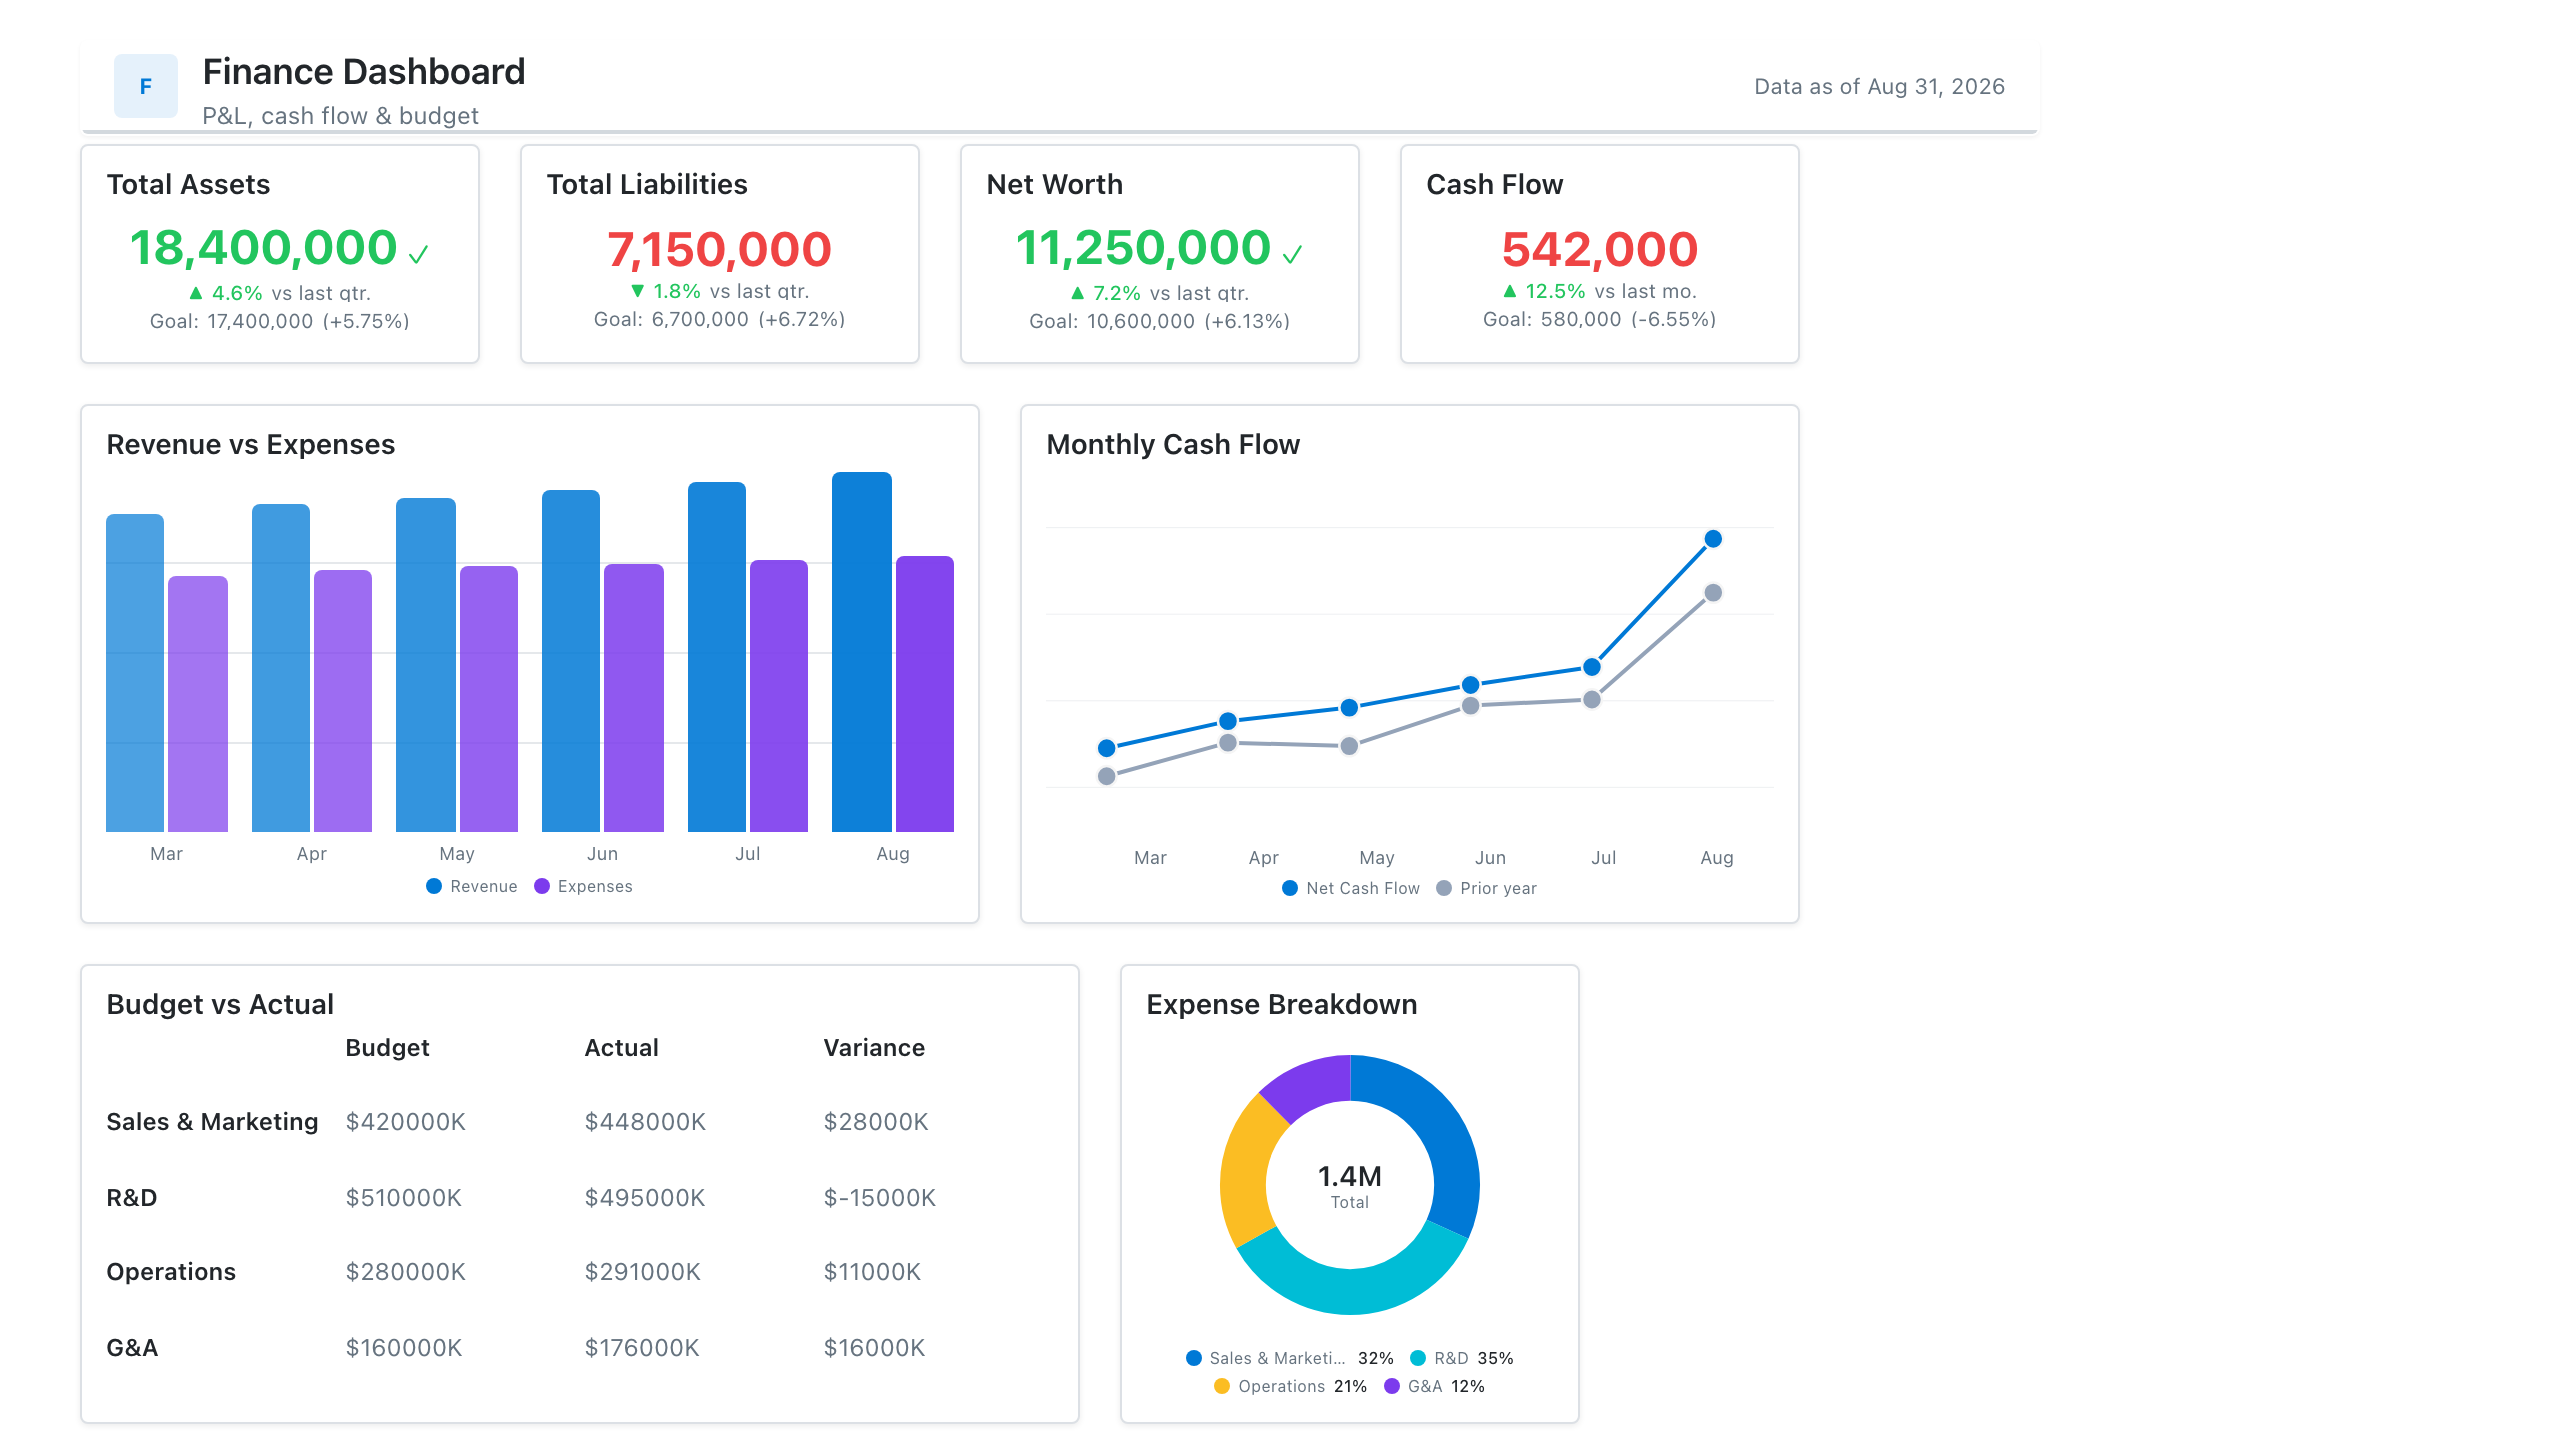Click the Expense Breakdown card title

[1282, 1004]
